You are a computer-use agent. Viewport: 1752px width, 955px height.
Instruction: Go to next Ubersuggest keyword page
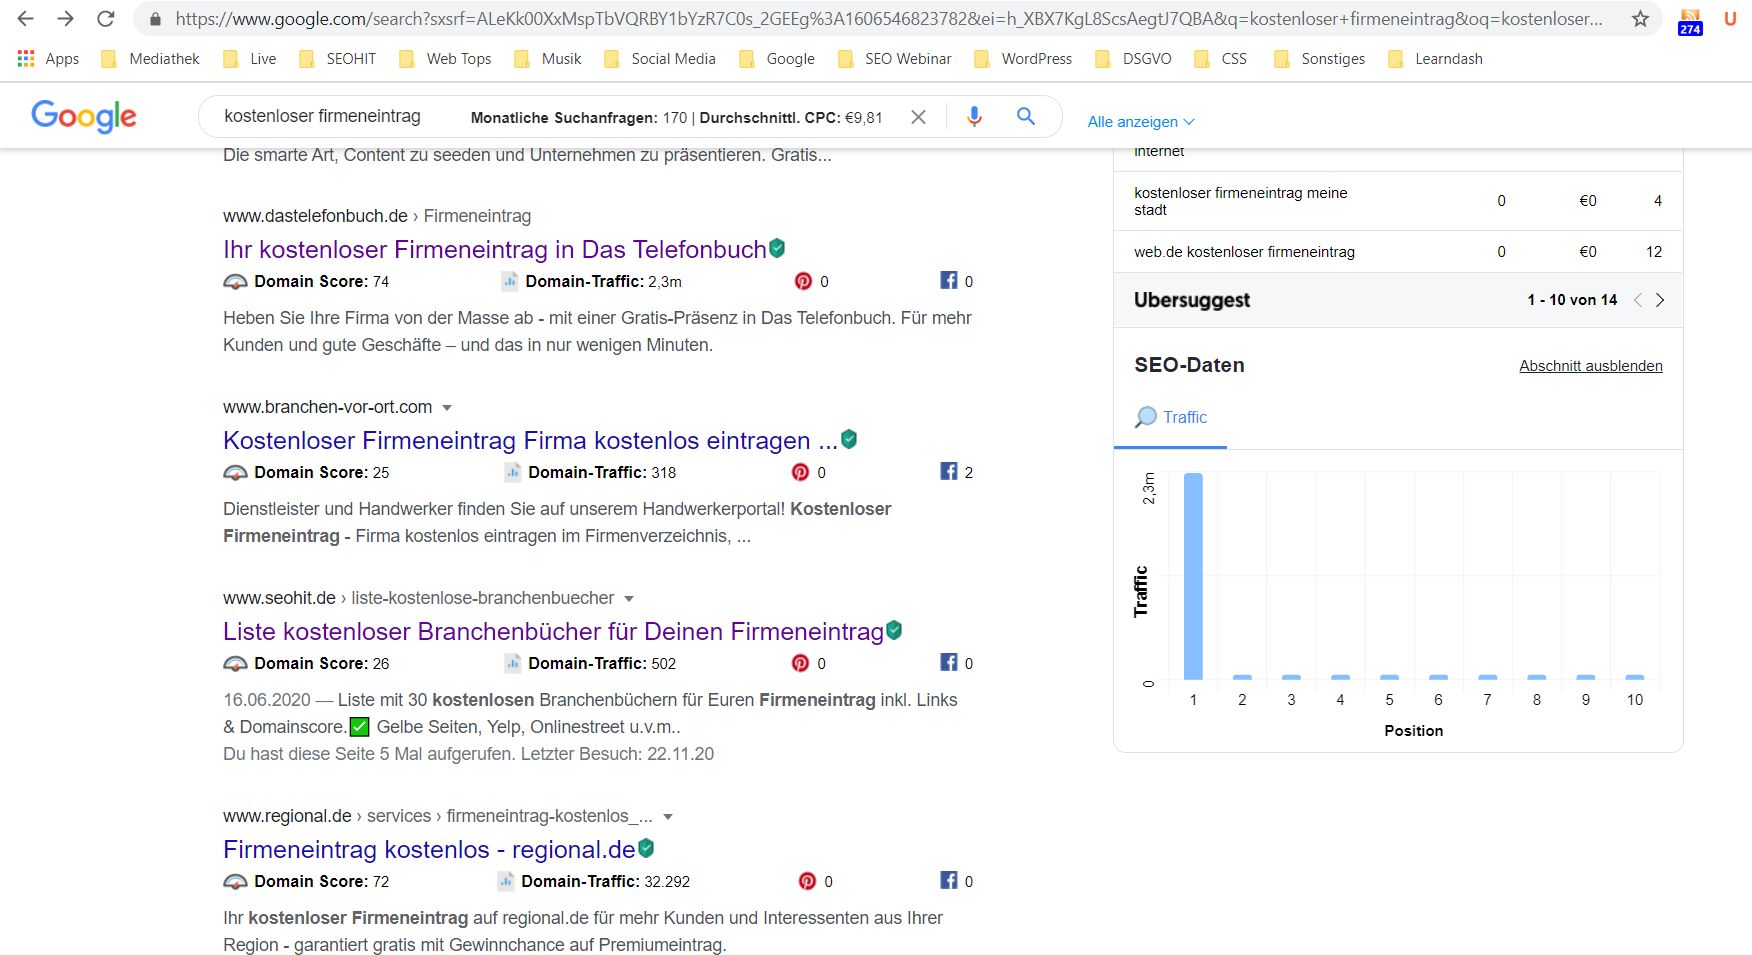(1660, 300)
